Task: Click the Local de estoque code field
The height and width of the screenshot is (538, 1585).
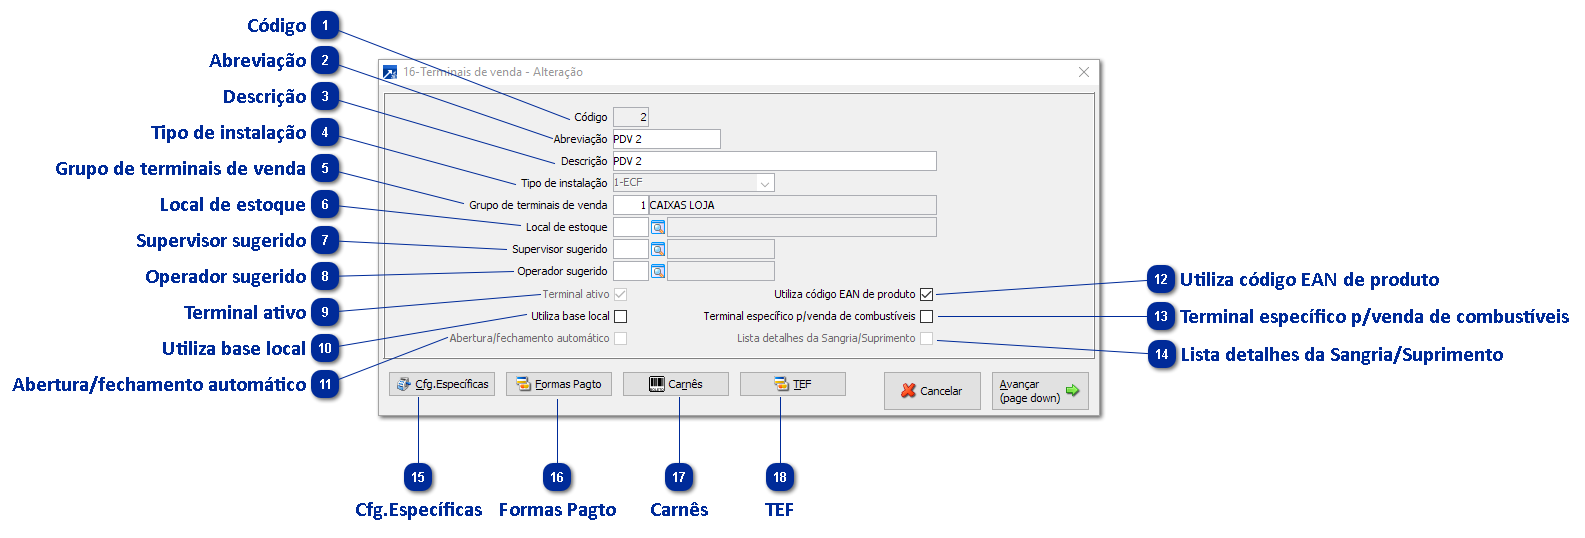Action: 631,227
